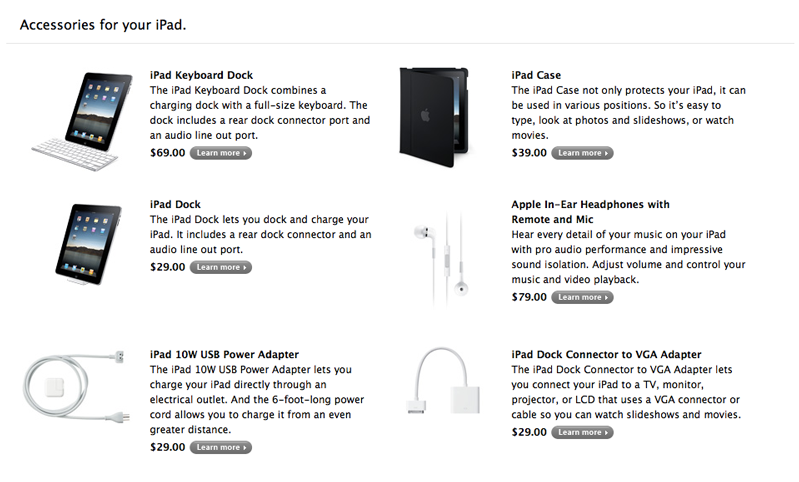This screenshot has width=799, height=482.
Task: Select the iPad Dock heading
Action: click(175, 204)
